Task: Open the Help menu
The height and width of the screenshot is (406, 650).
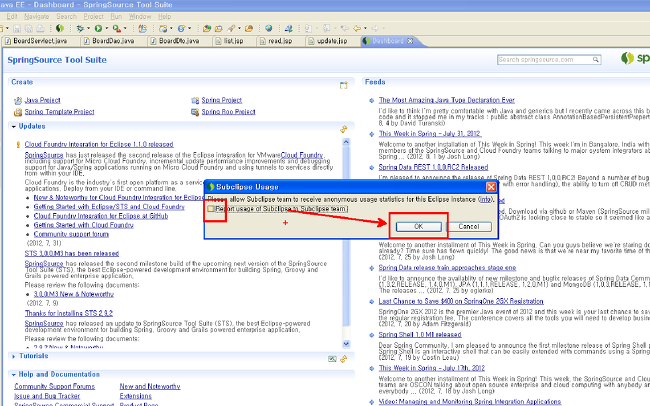Action: coord(165,17)
